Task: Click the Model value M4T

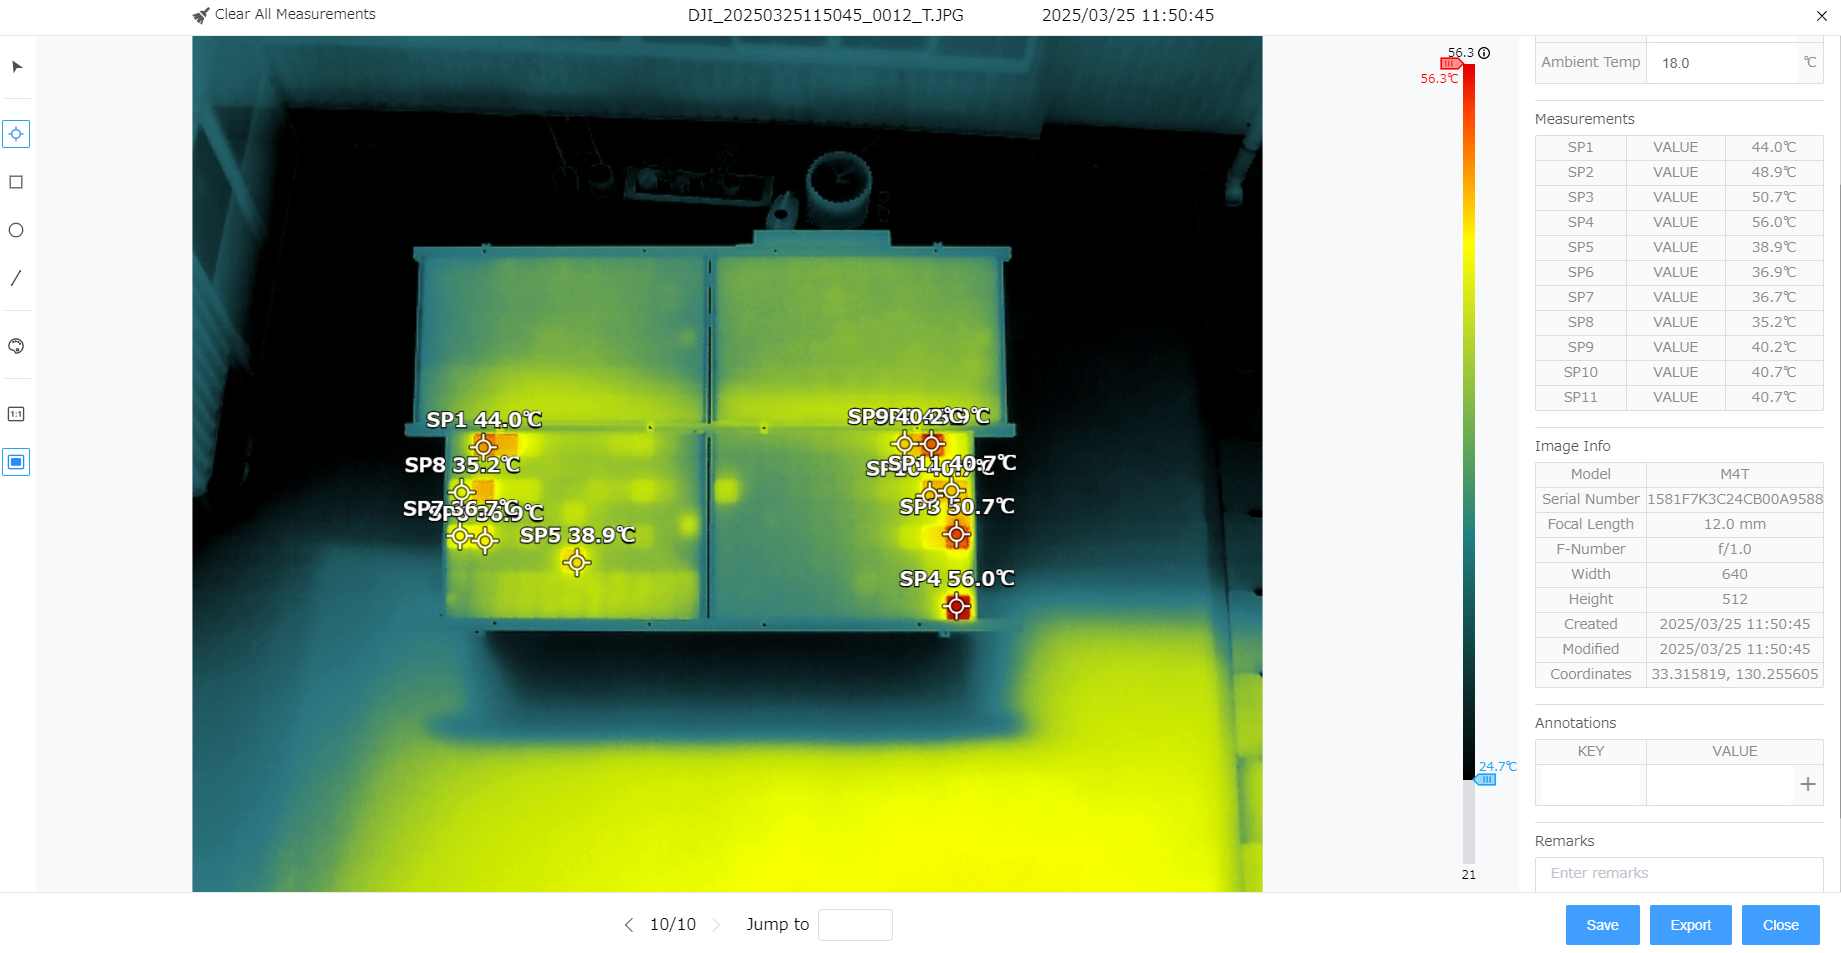Action: point(1735,474)
